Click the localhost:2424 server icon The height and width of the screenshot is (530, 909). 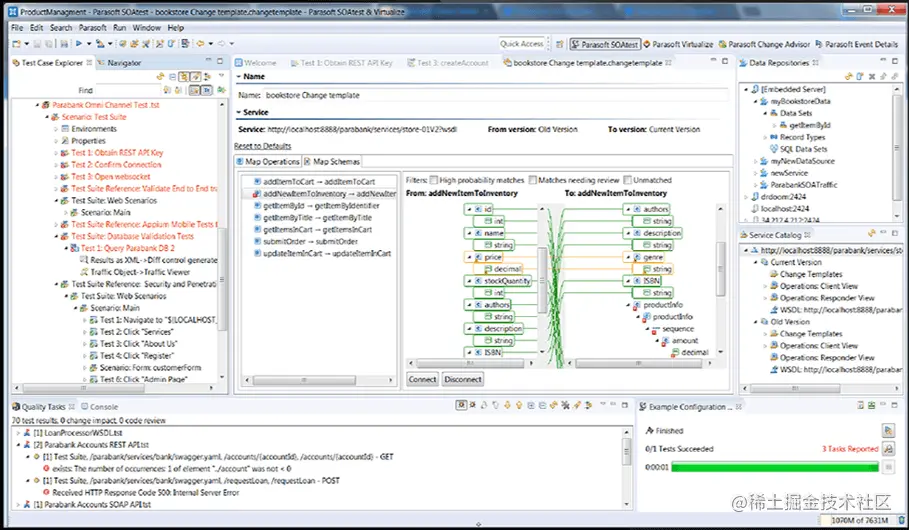(755, 208)
